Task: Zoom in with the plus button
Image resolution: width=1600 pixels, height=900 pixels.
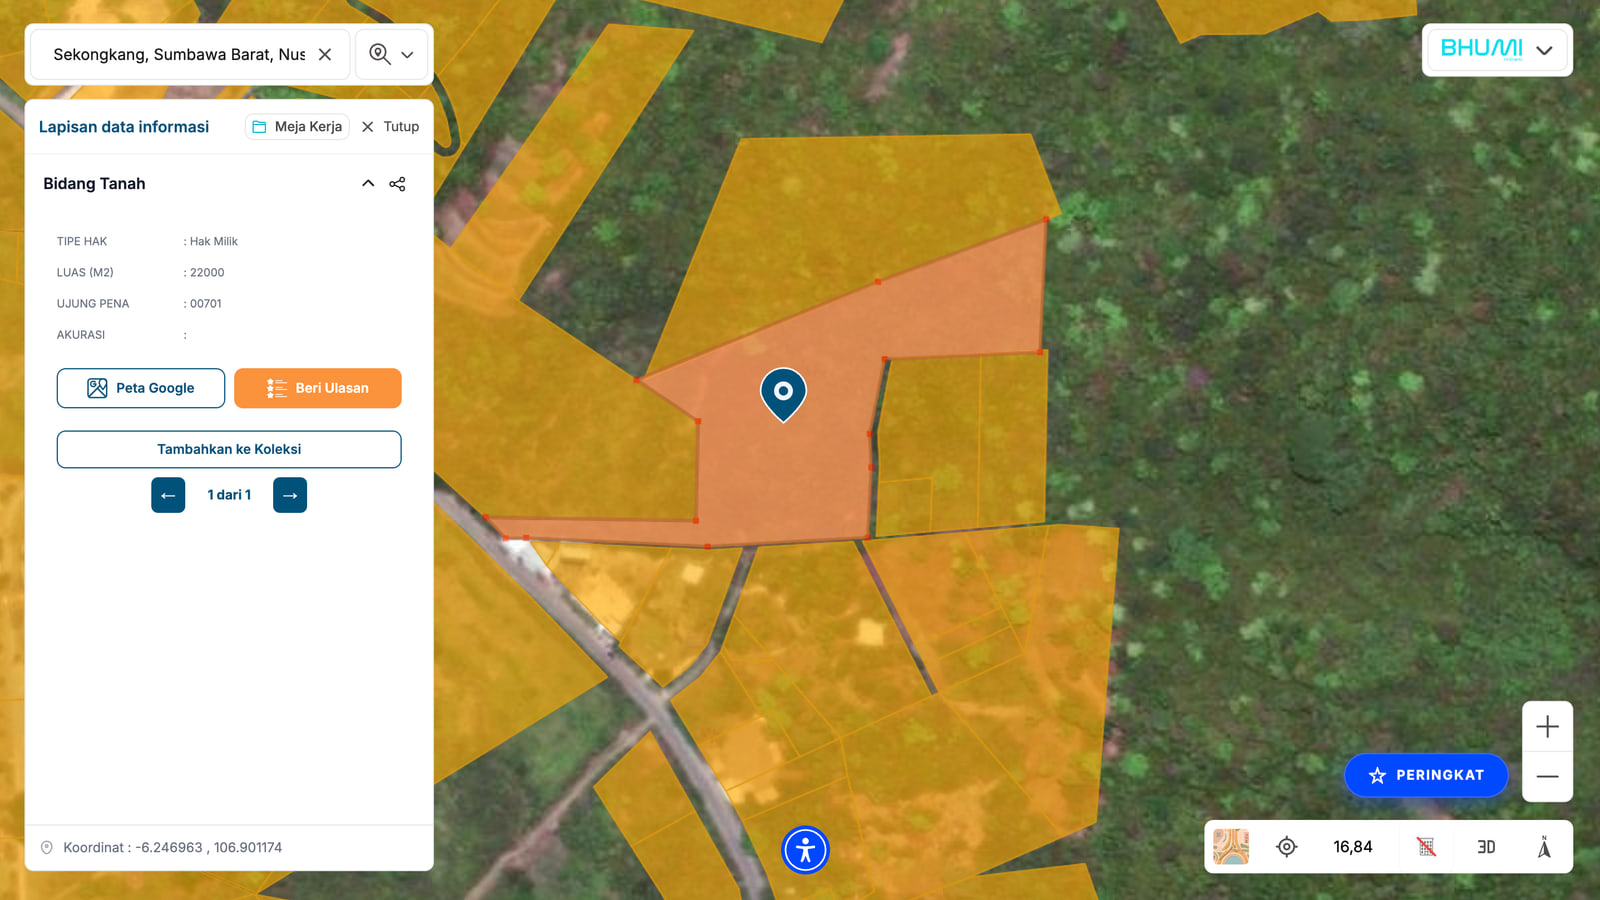Action: click(x=1547, y=727)
